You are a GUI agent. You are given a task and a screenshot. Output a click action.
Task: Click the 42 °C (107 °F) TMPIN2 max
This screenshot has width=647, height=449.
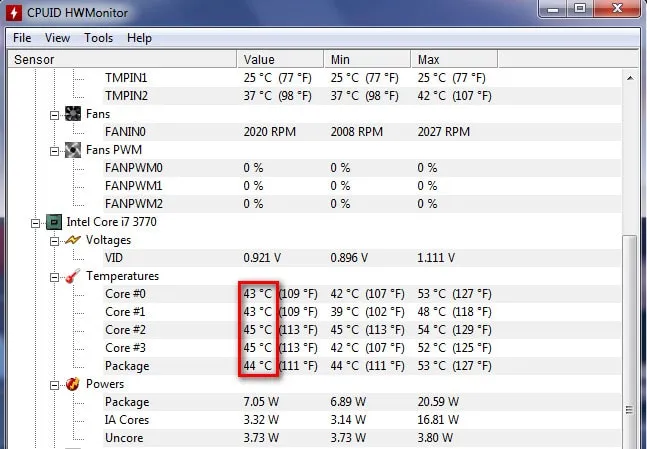[454, 96]
